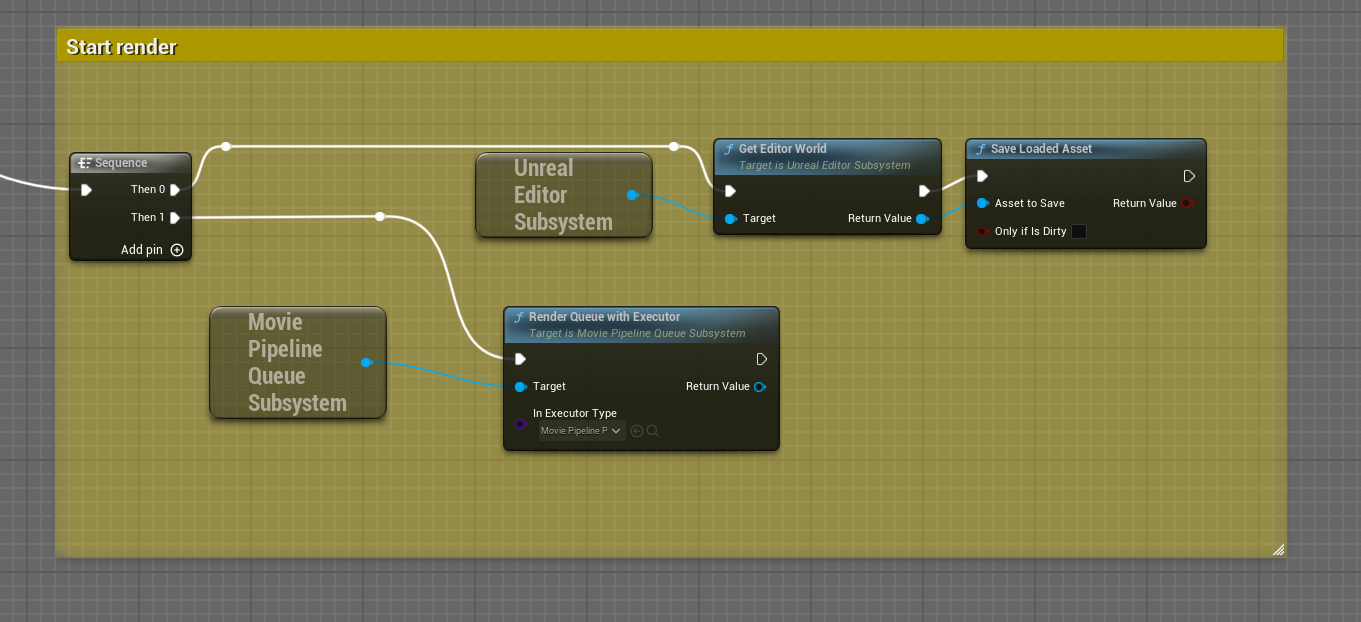1361x622 pixels.
Task: Click Save Loaded Asset Return Value pin
Action: pos(1187,203)
